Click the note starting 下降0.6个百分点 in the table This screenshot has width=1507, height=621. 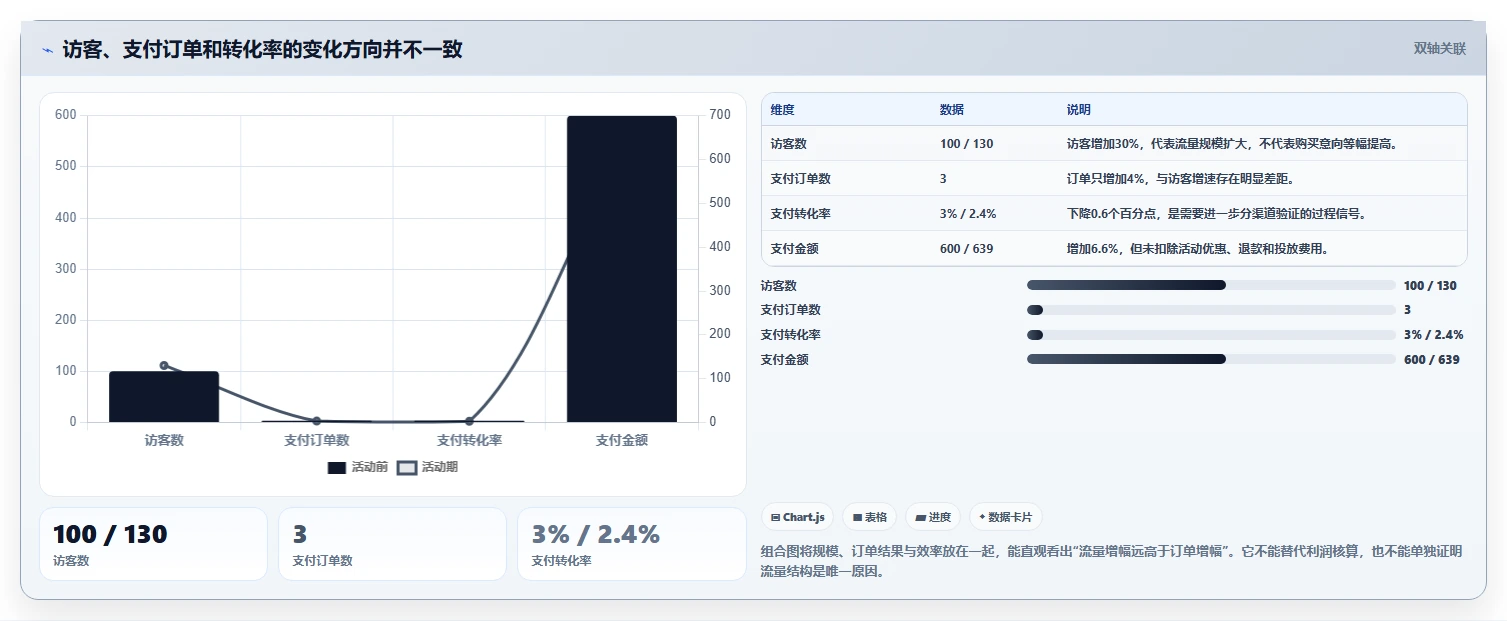1216,214
